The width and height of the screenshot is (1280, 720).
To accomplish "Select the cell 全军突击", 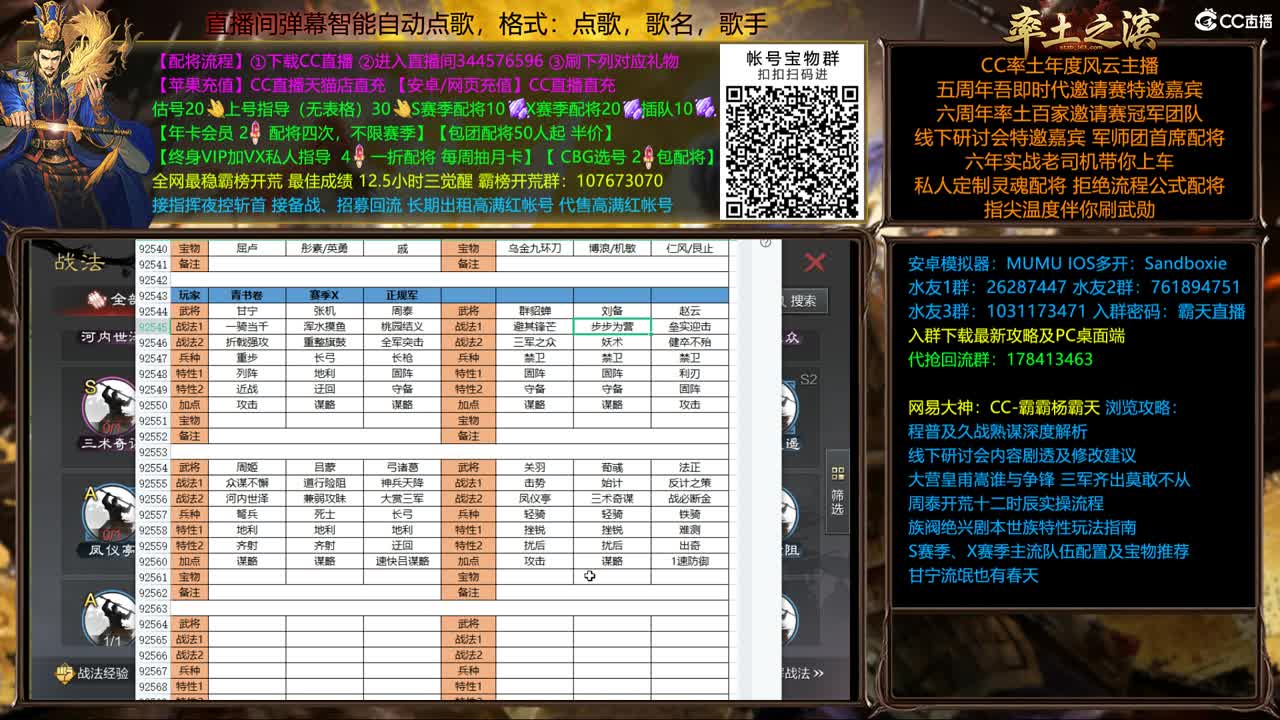I will click(402, 342).
